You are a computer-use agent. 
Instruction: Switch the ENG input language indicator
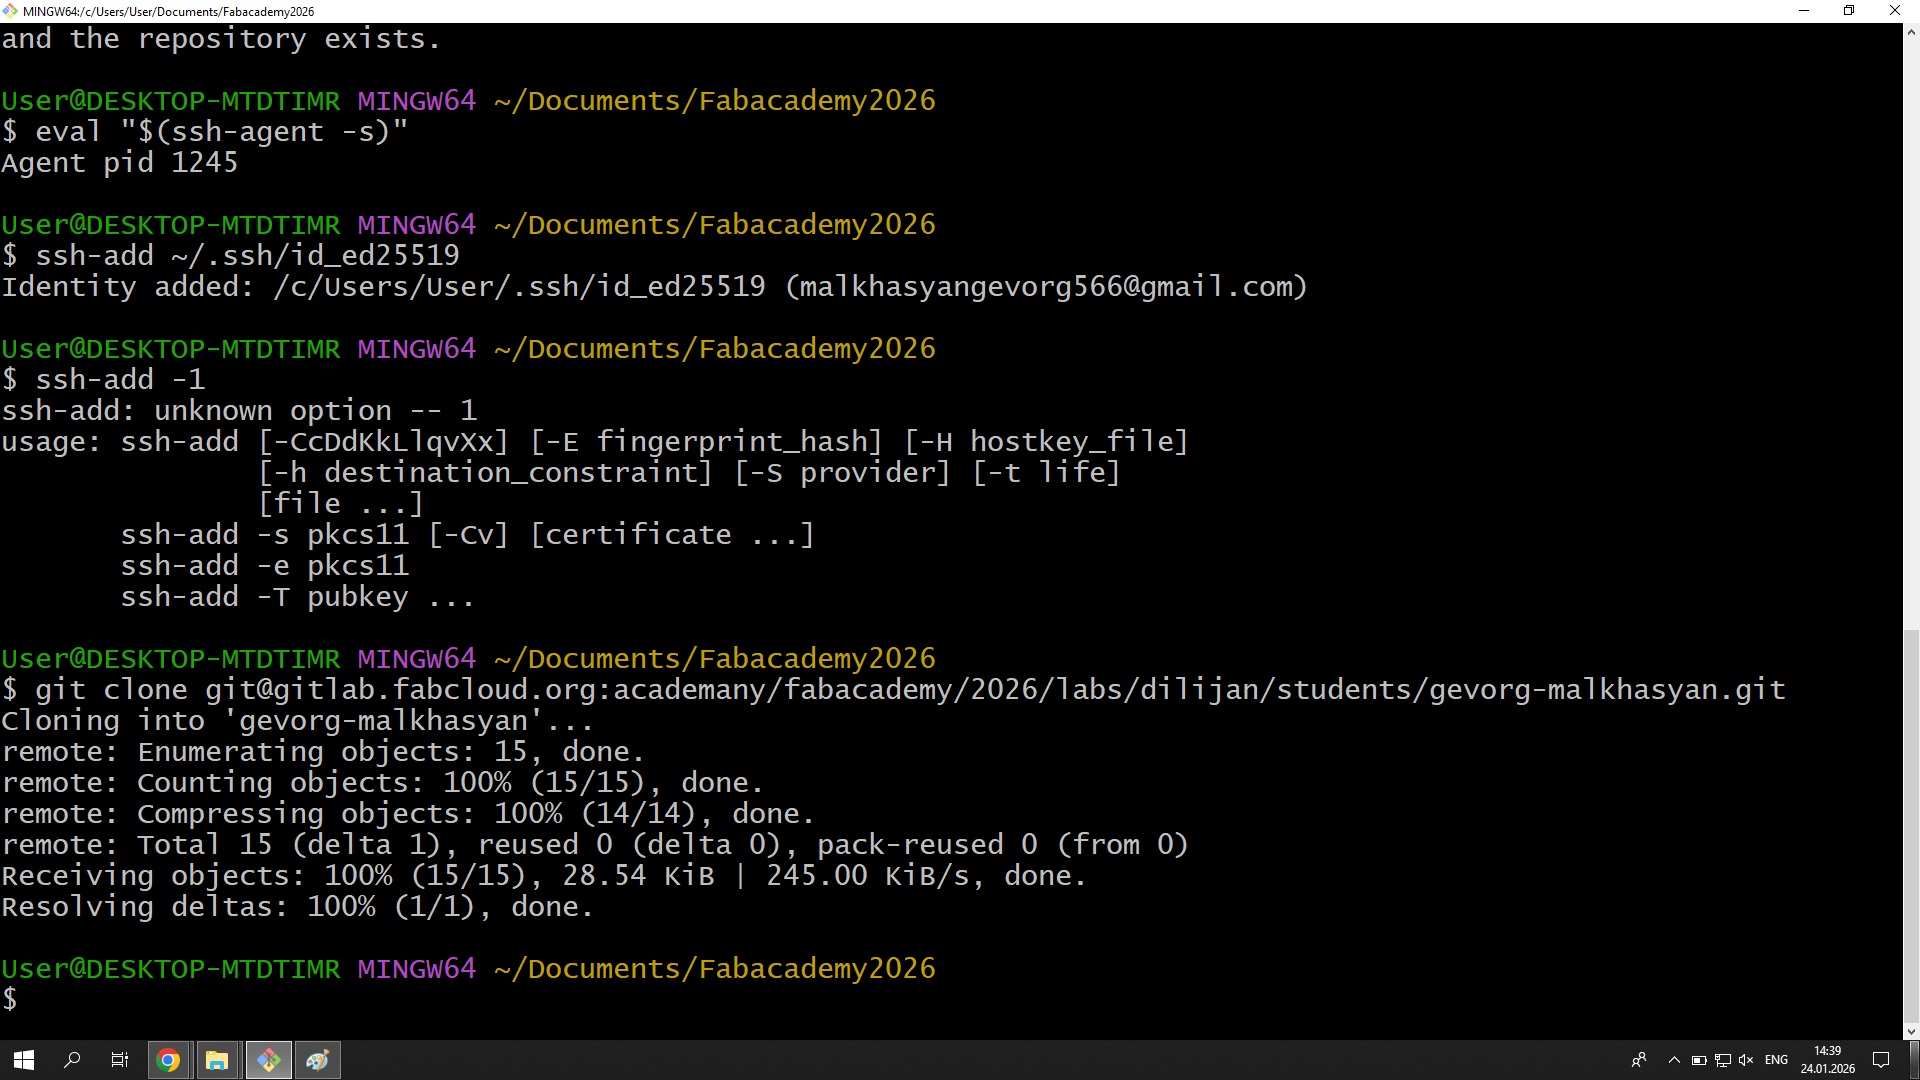point(1776,1060)
